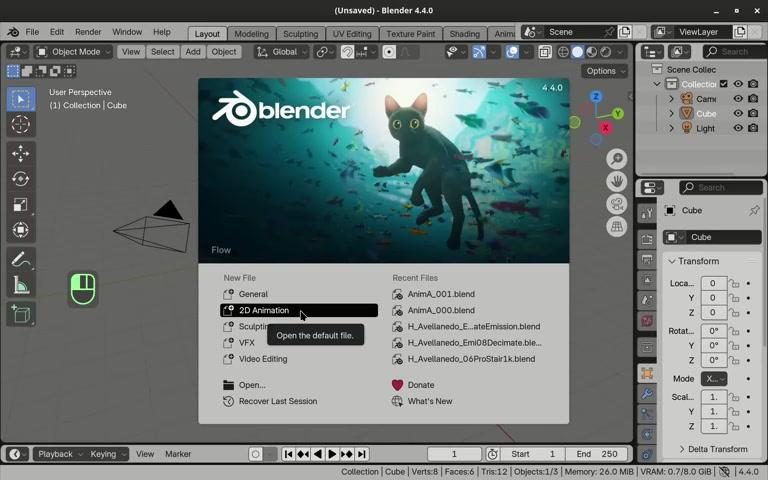768x480 pixels.
Task: Toggle the Collection exclude checkbox
Action: coord(724,84)
